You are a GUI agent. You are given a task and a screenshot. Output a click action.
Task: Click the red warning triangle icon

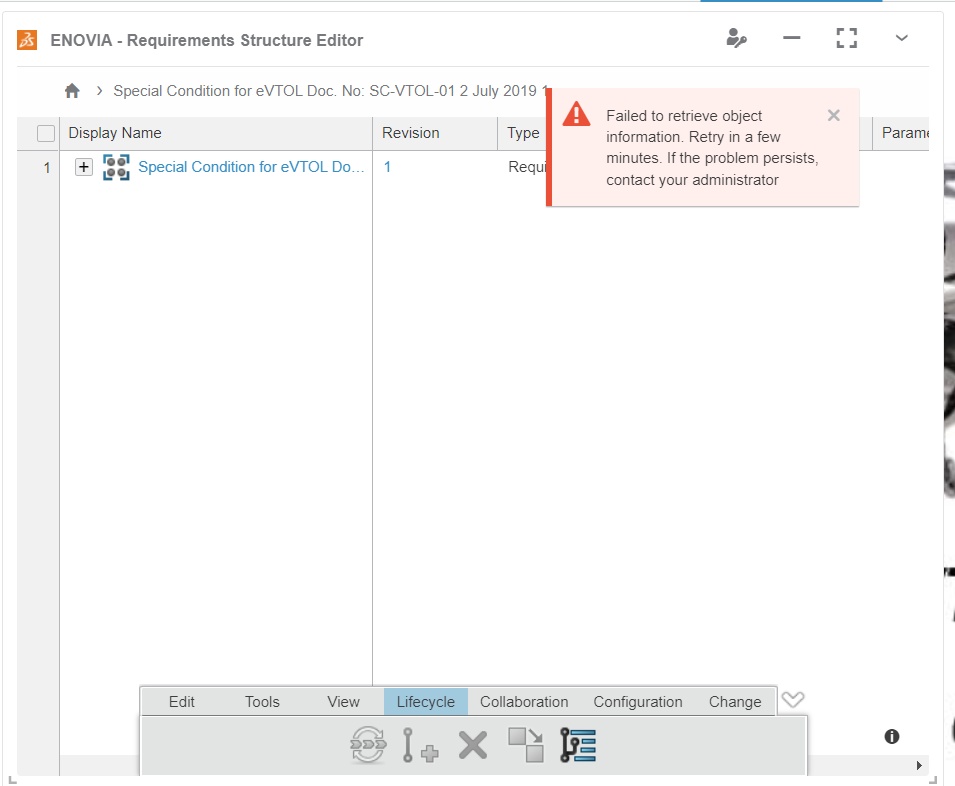(576, 114)
